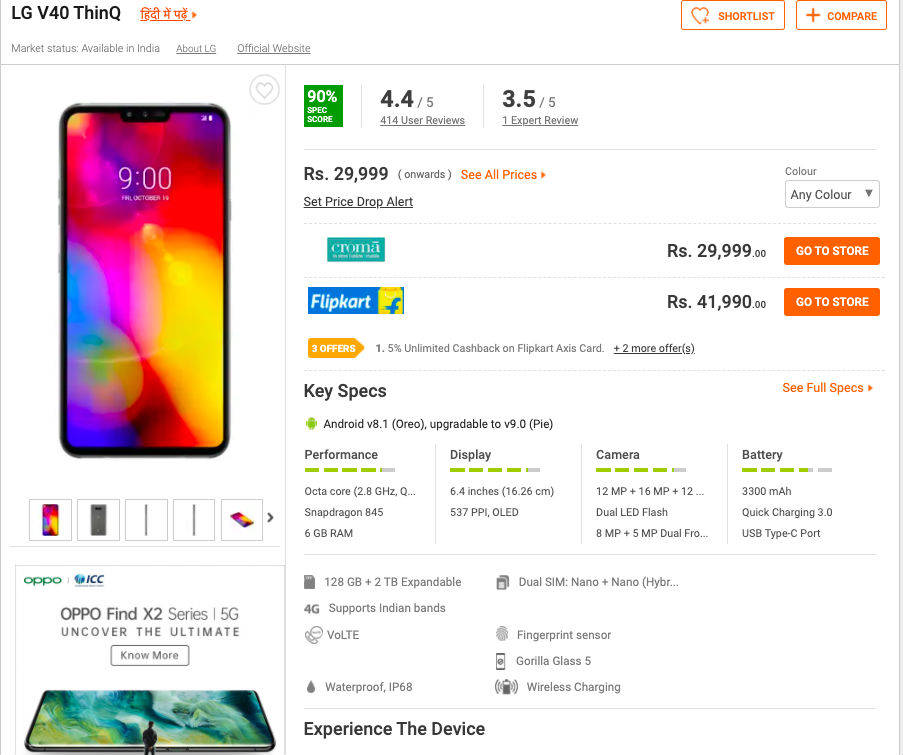Open the 414 User Reviews link
This screenshot has width=903, height=755.
pyautogui.click(x=422, y=121)
